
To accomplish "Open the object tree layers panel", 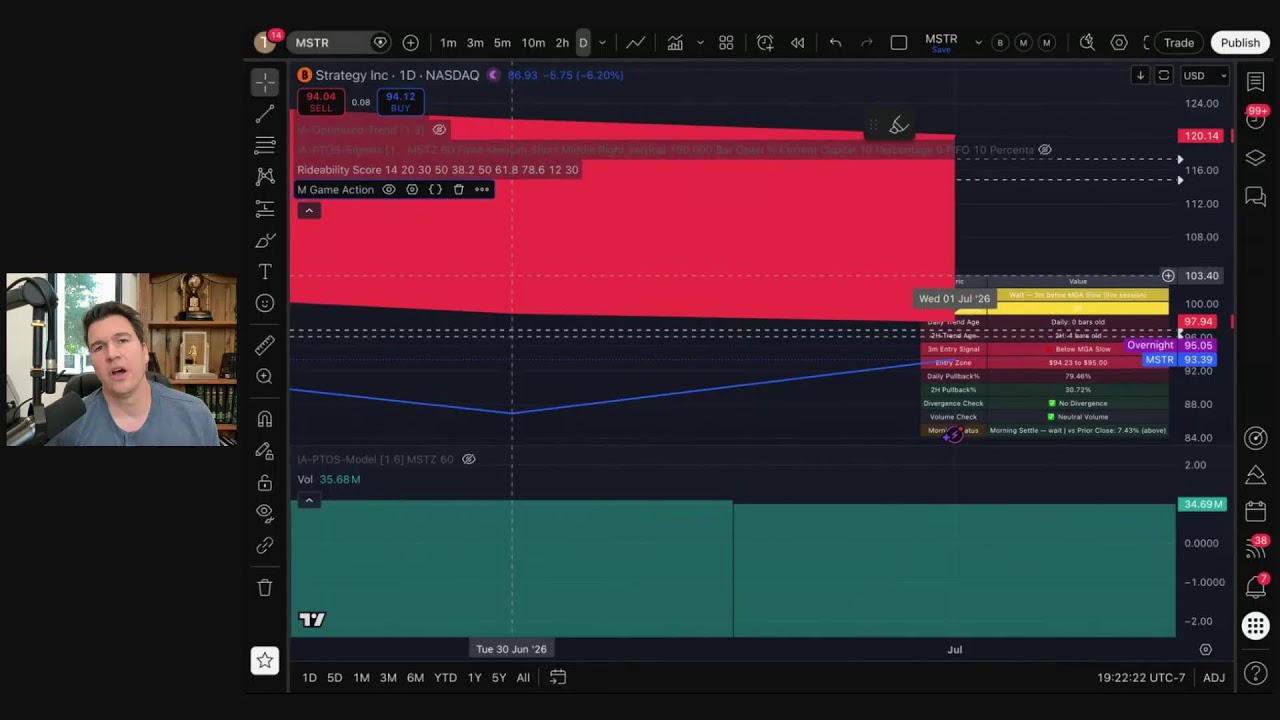I will [1256, 158].
